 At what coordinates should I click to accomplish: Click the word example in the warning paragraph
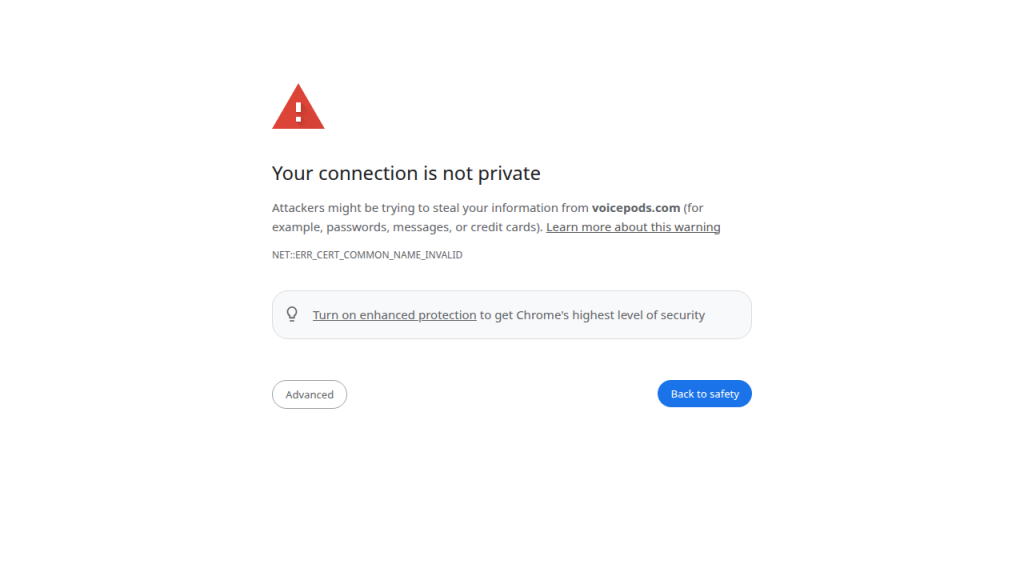pyautogui.click(x=296, y=227)
